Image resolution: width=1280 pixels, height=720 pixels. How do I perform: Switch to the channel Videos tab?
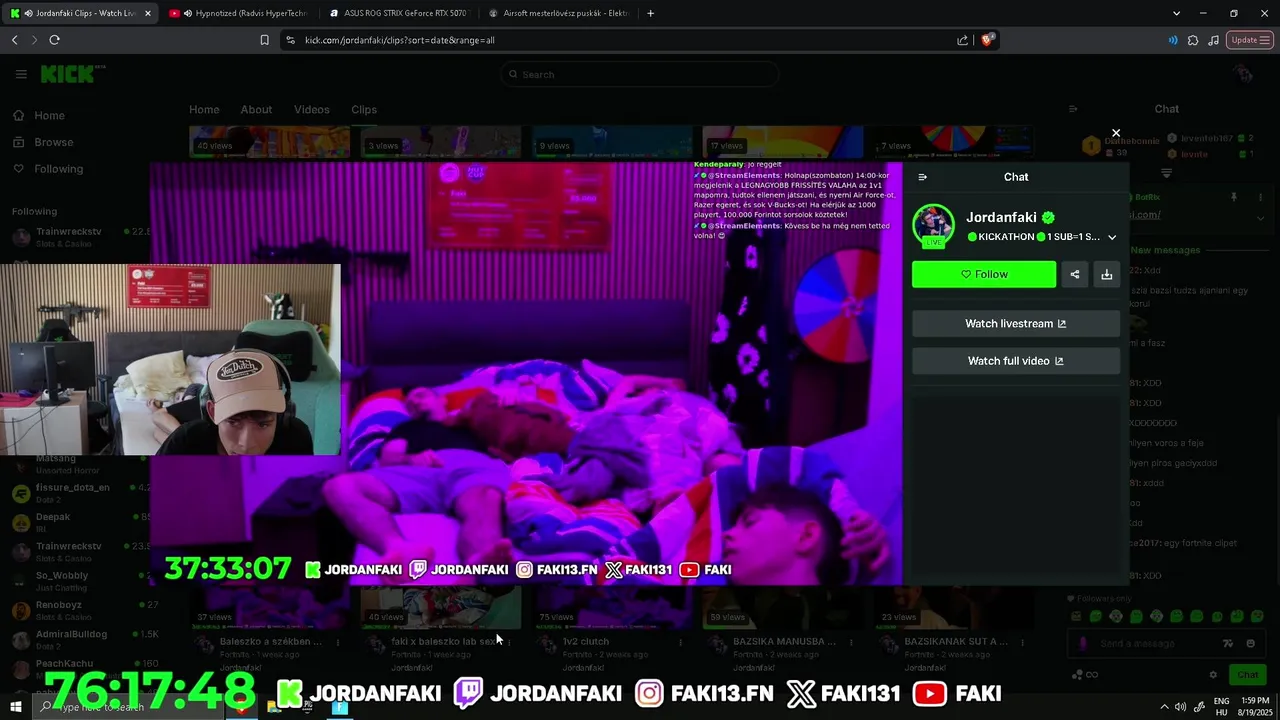(x=311, y=109)
